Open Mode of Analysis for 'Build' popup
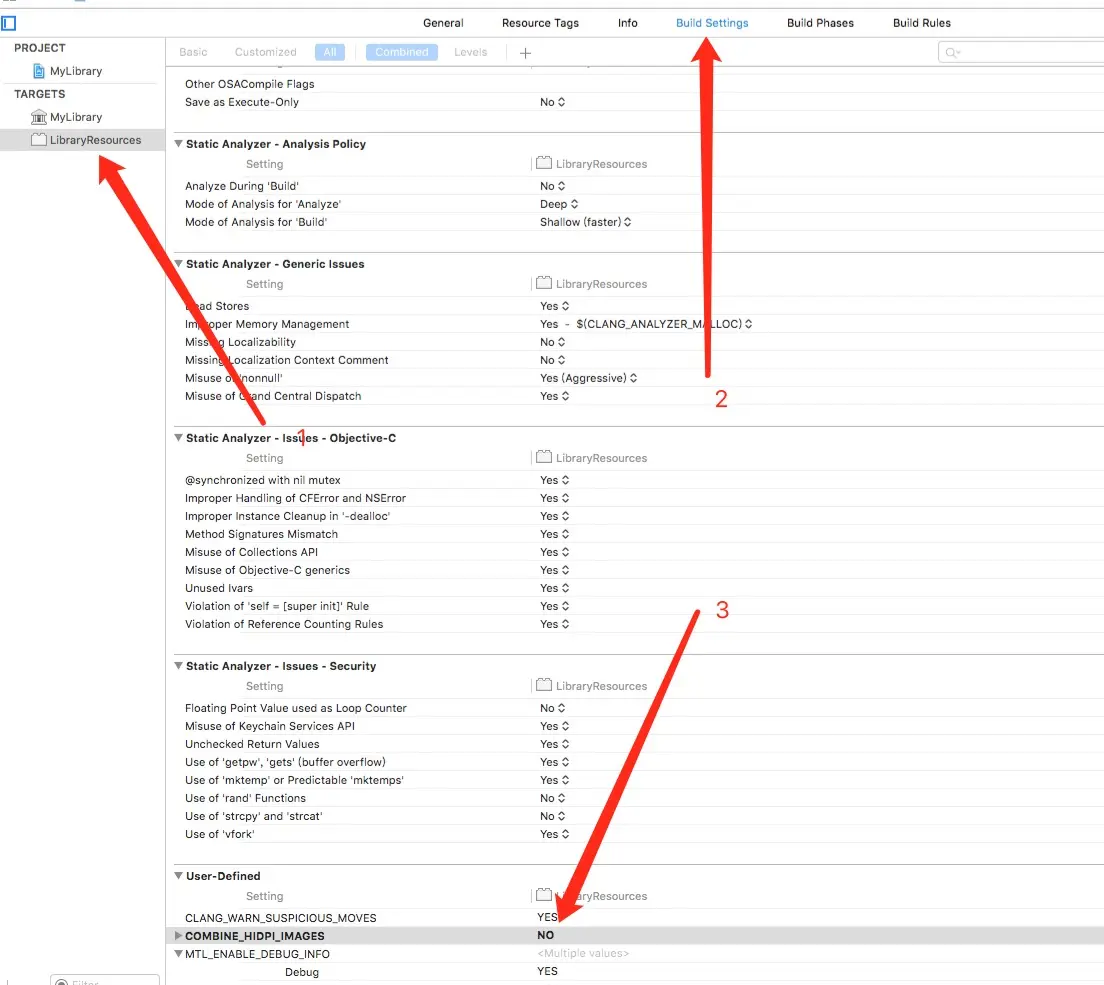 tap(585, 222)
